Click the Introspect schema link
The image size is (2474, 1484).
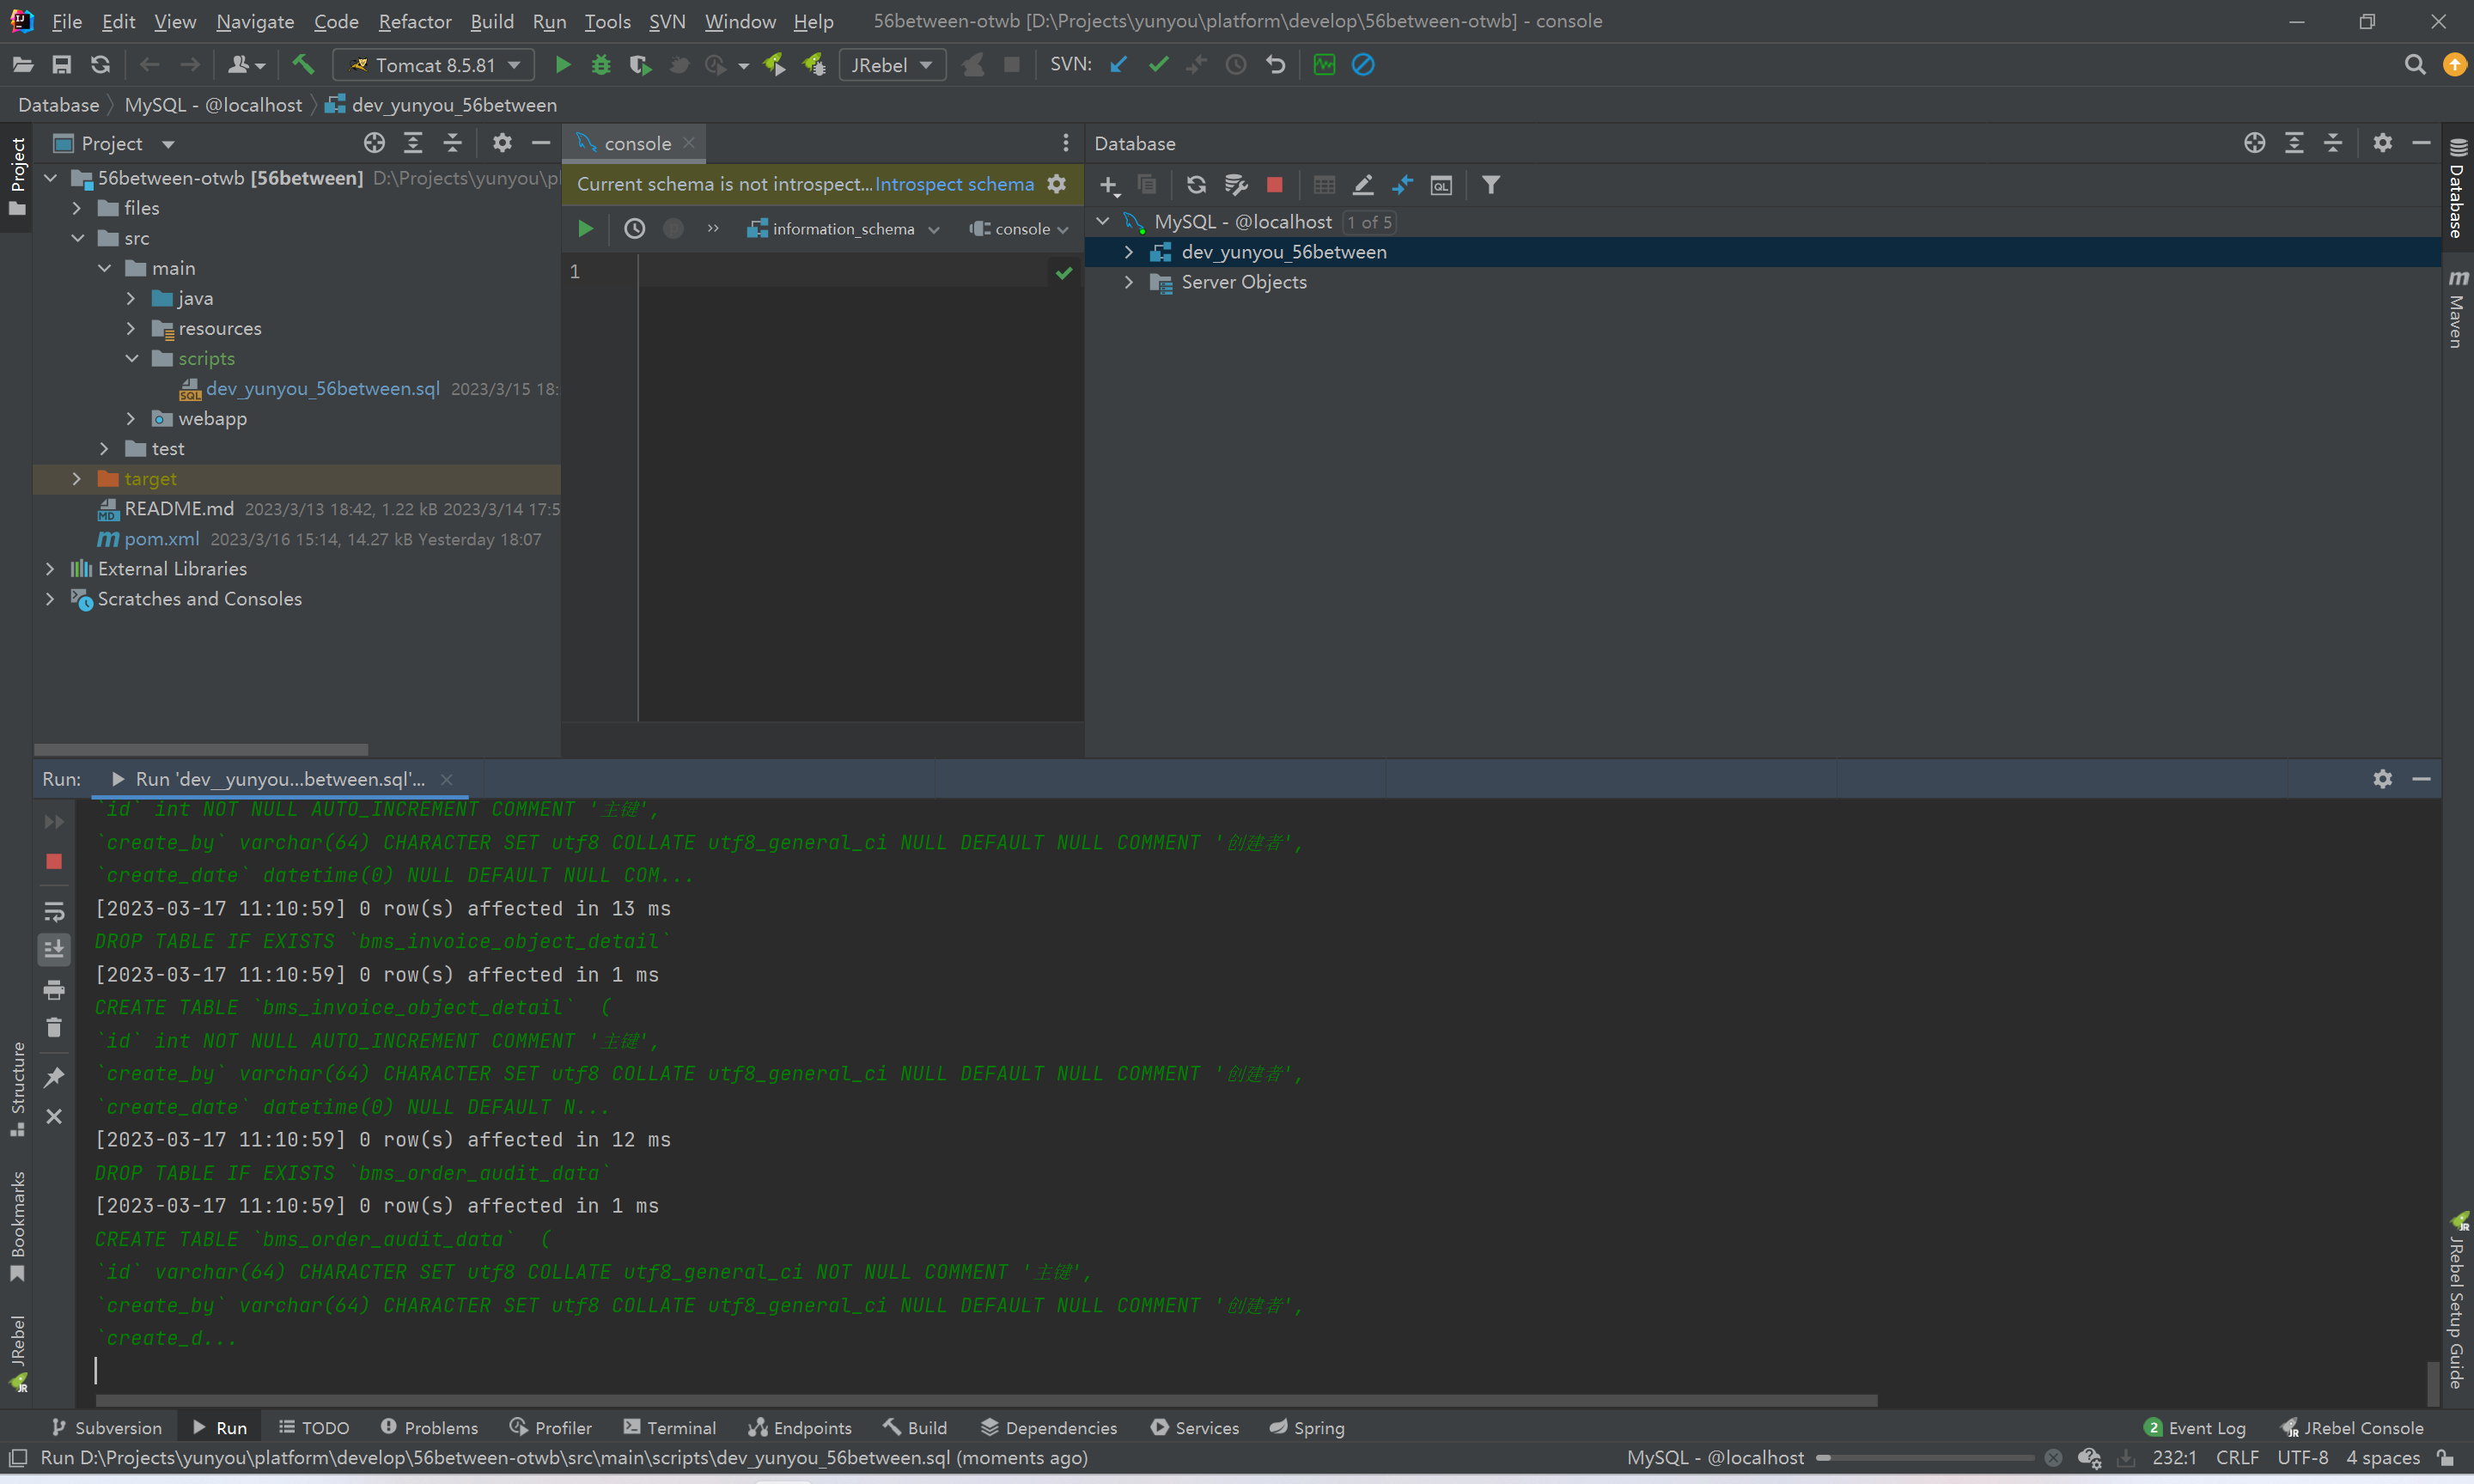(x=954, y=184)
